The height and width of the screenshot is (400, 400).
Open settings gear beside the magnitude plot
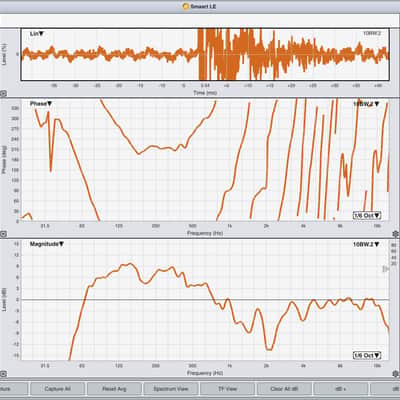point(396,374)
